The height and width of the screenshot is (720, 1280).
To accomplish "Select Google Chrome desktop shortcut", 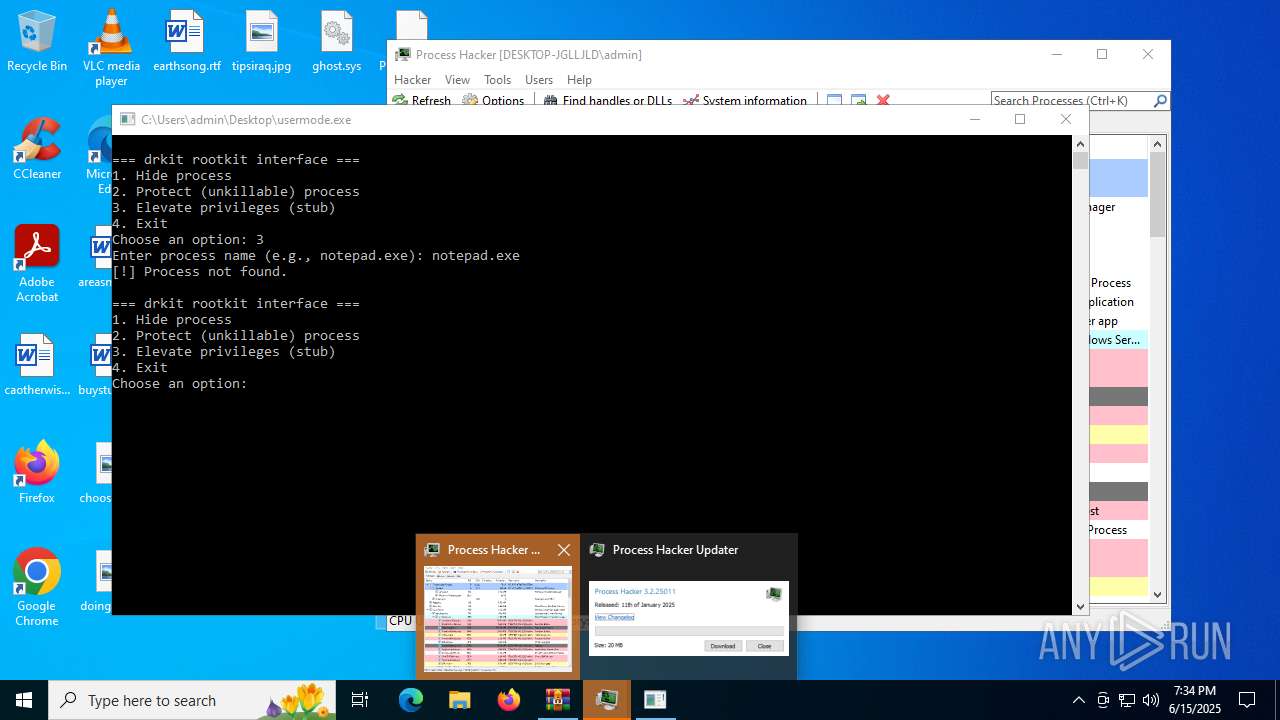I will 37,587.
